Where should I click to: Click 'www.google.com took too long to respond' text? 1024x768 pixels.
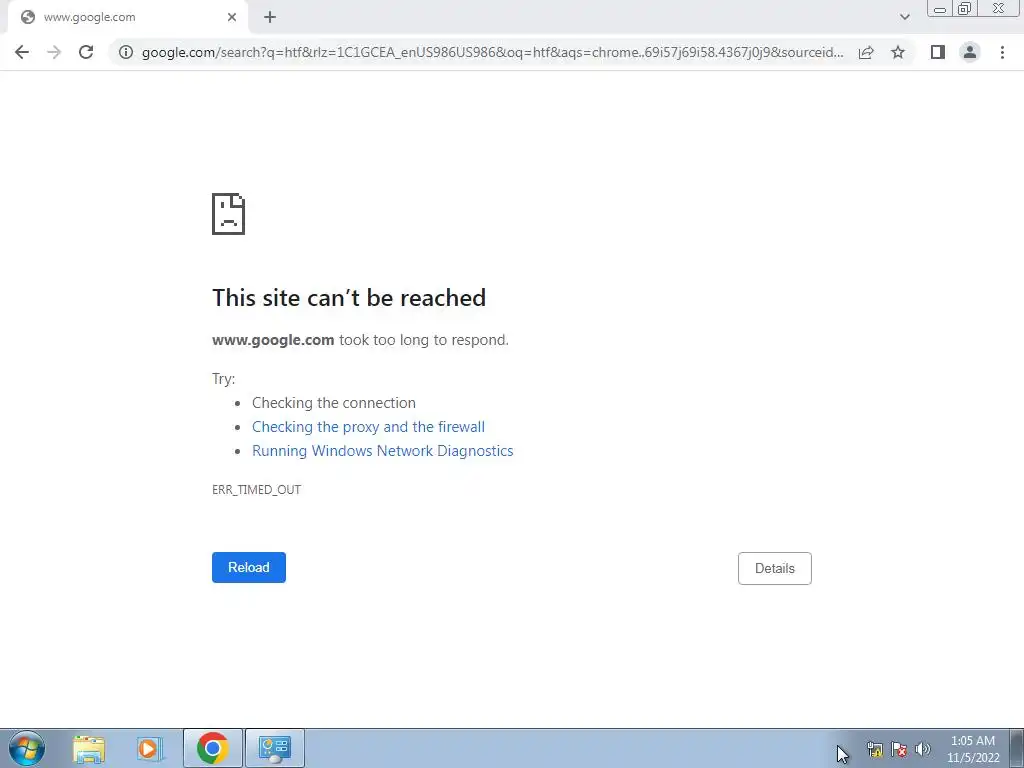click(x=360, y=340)
